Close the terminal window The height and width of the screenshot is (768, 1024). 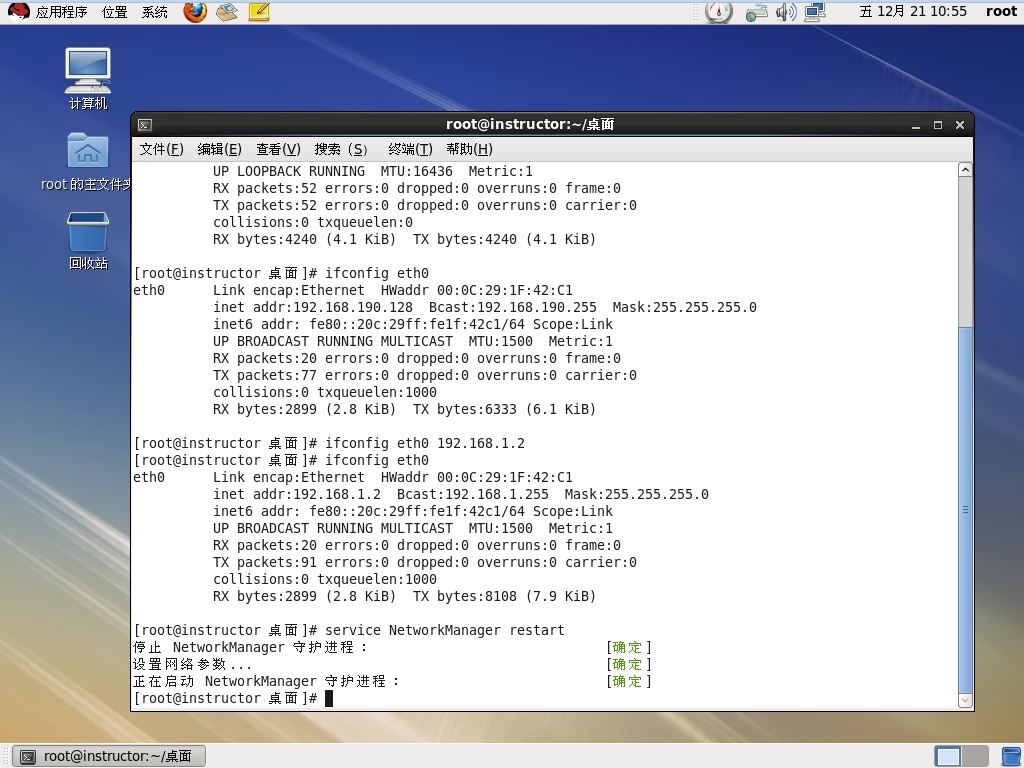pyautogui.click(x=960, y=125)
